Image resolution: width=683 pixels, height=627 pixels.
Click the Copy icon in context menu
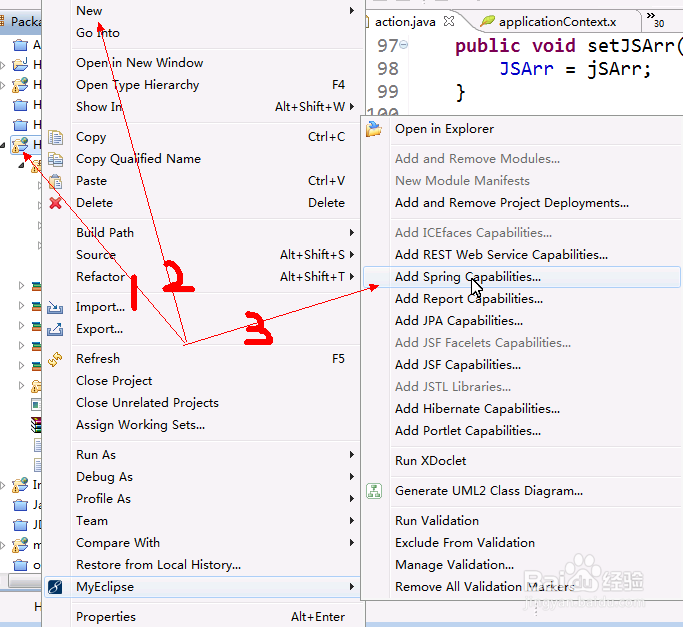tap(55, 137)
